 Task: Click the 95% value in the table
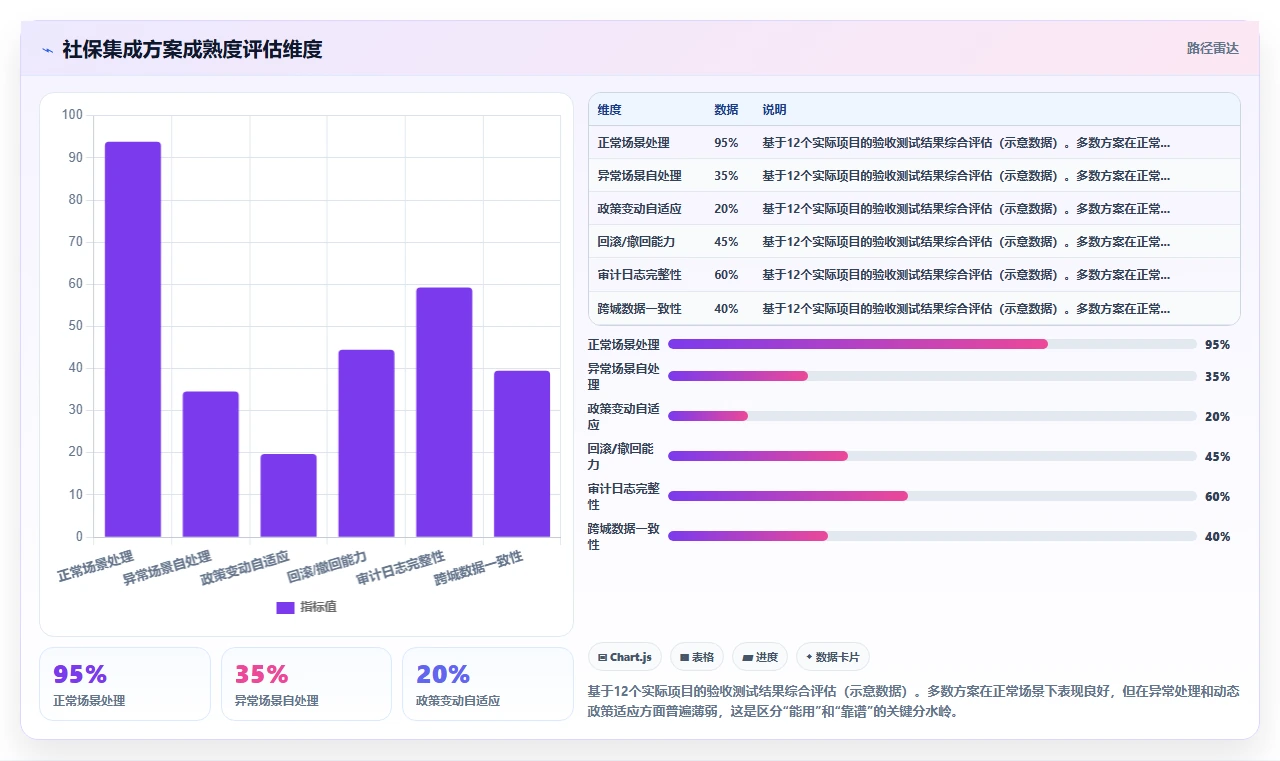(x=726, y=143)
